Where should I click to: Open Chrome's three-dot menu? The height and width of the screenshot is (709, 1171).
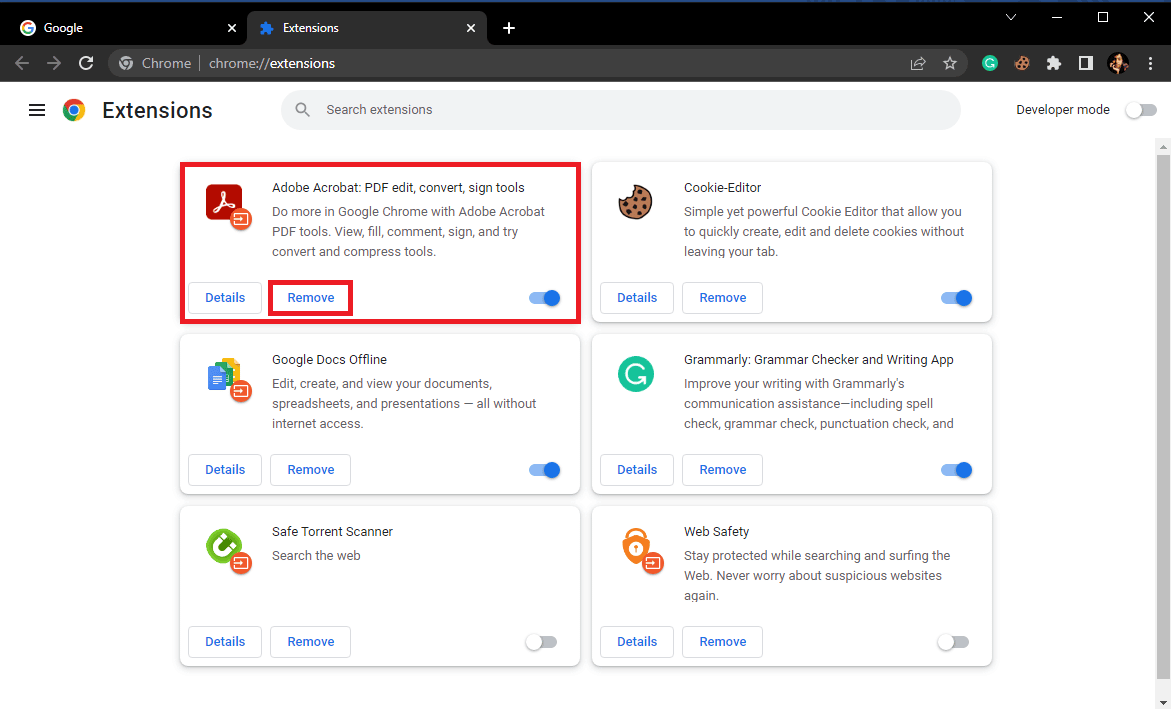click(x=1151, y=64)
